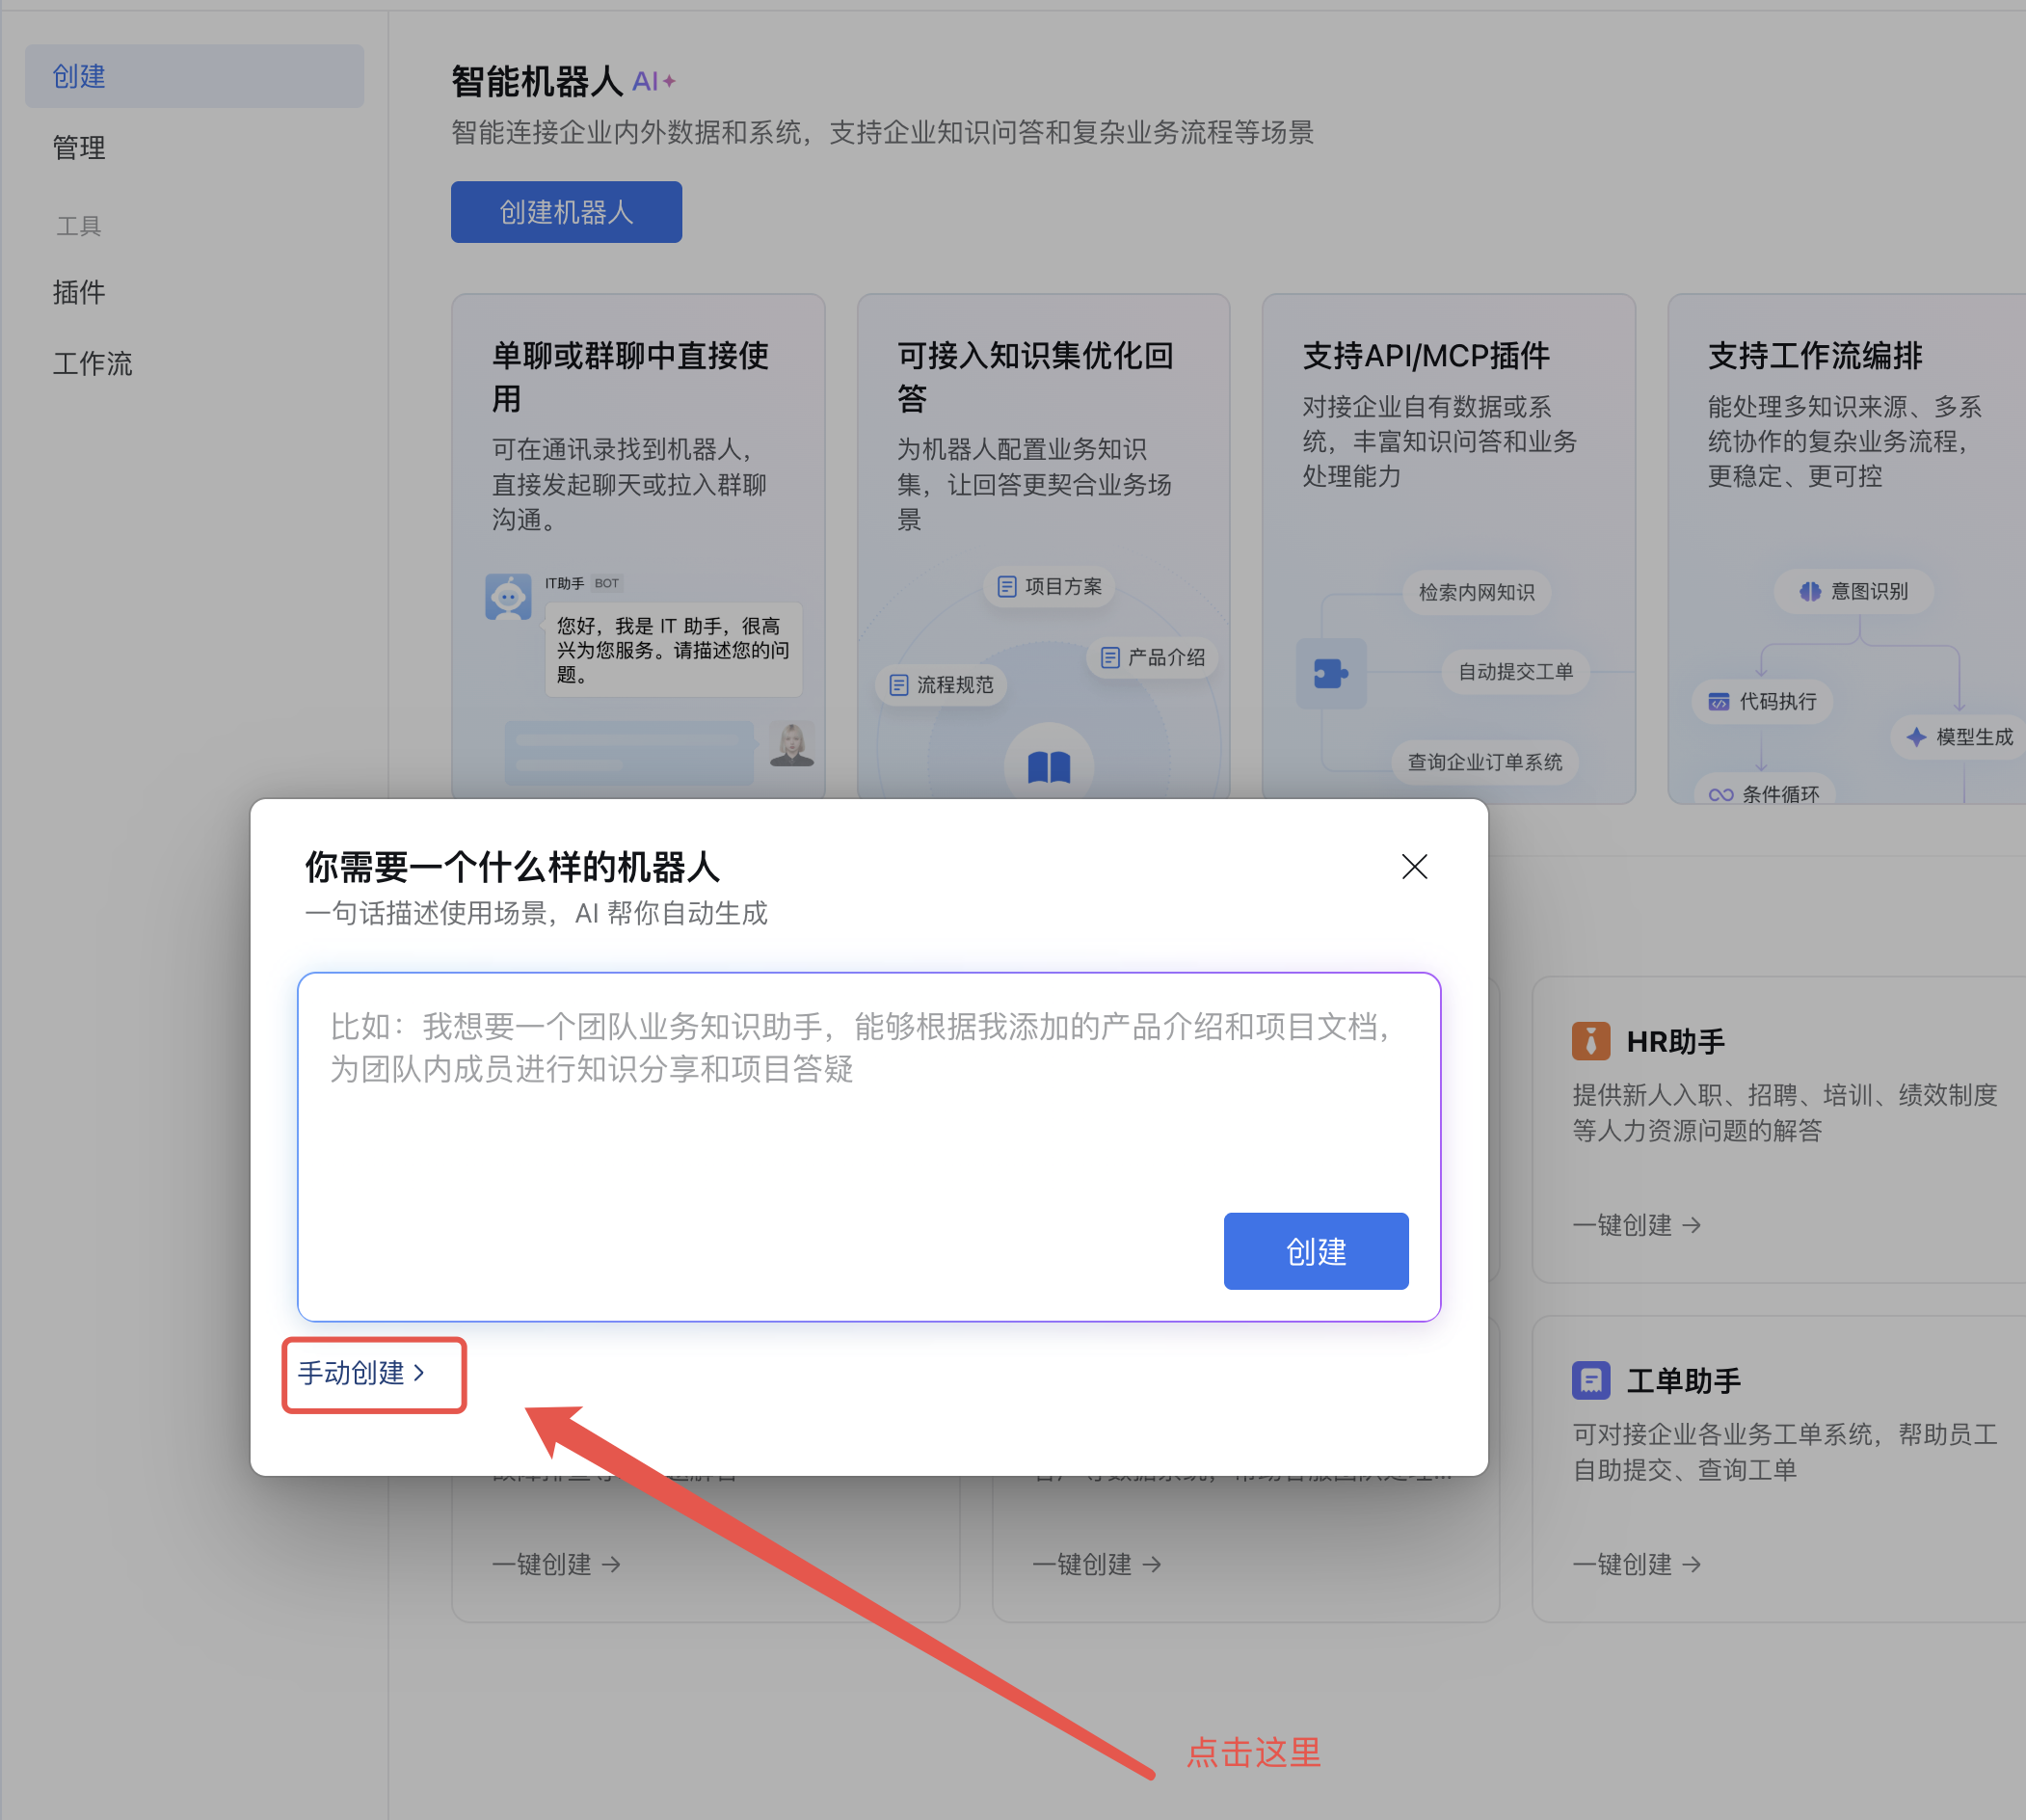Click the orange HR助手 icon

1591,1040
